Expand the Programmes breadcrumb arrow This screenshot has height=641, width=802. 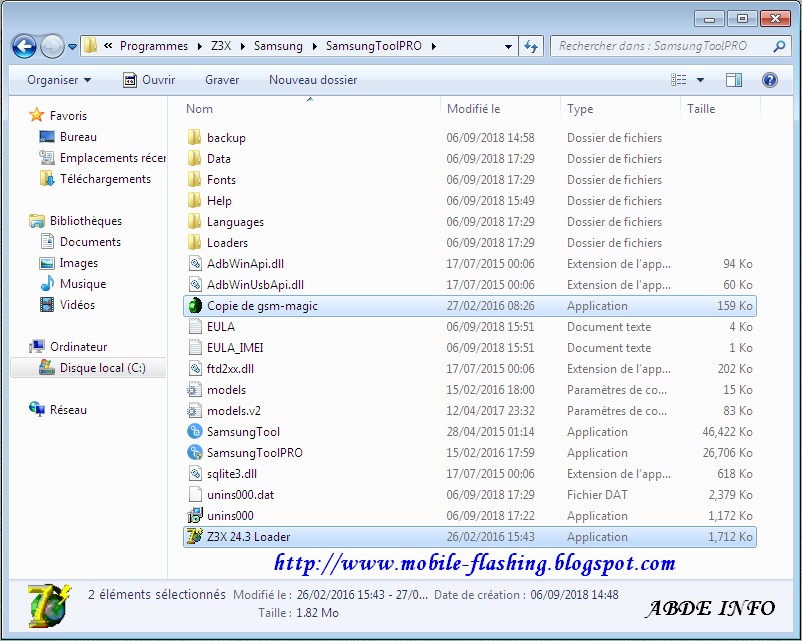(199, 47)
